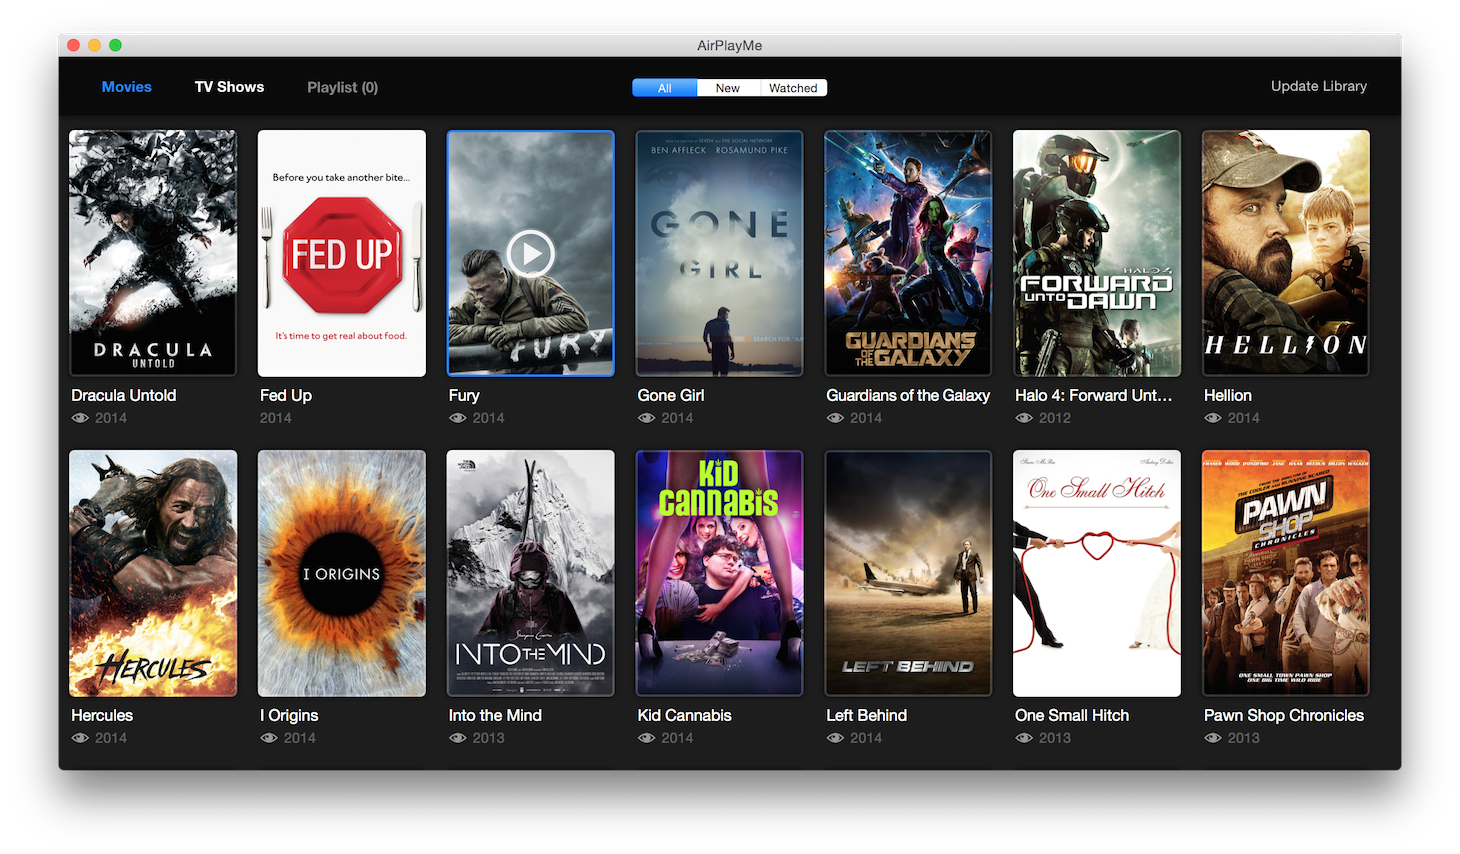Toggle watched eye icon under One Small Hitch

click(1024, 738)
